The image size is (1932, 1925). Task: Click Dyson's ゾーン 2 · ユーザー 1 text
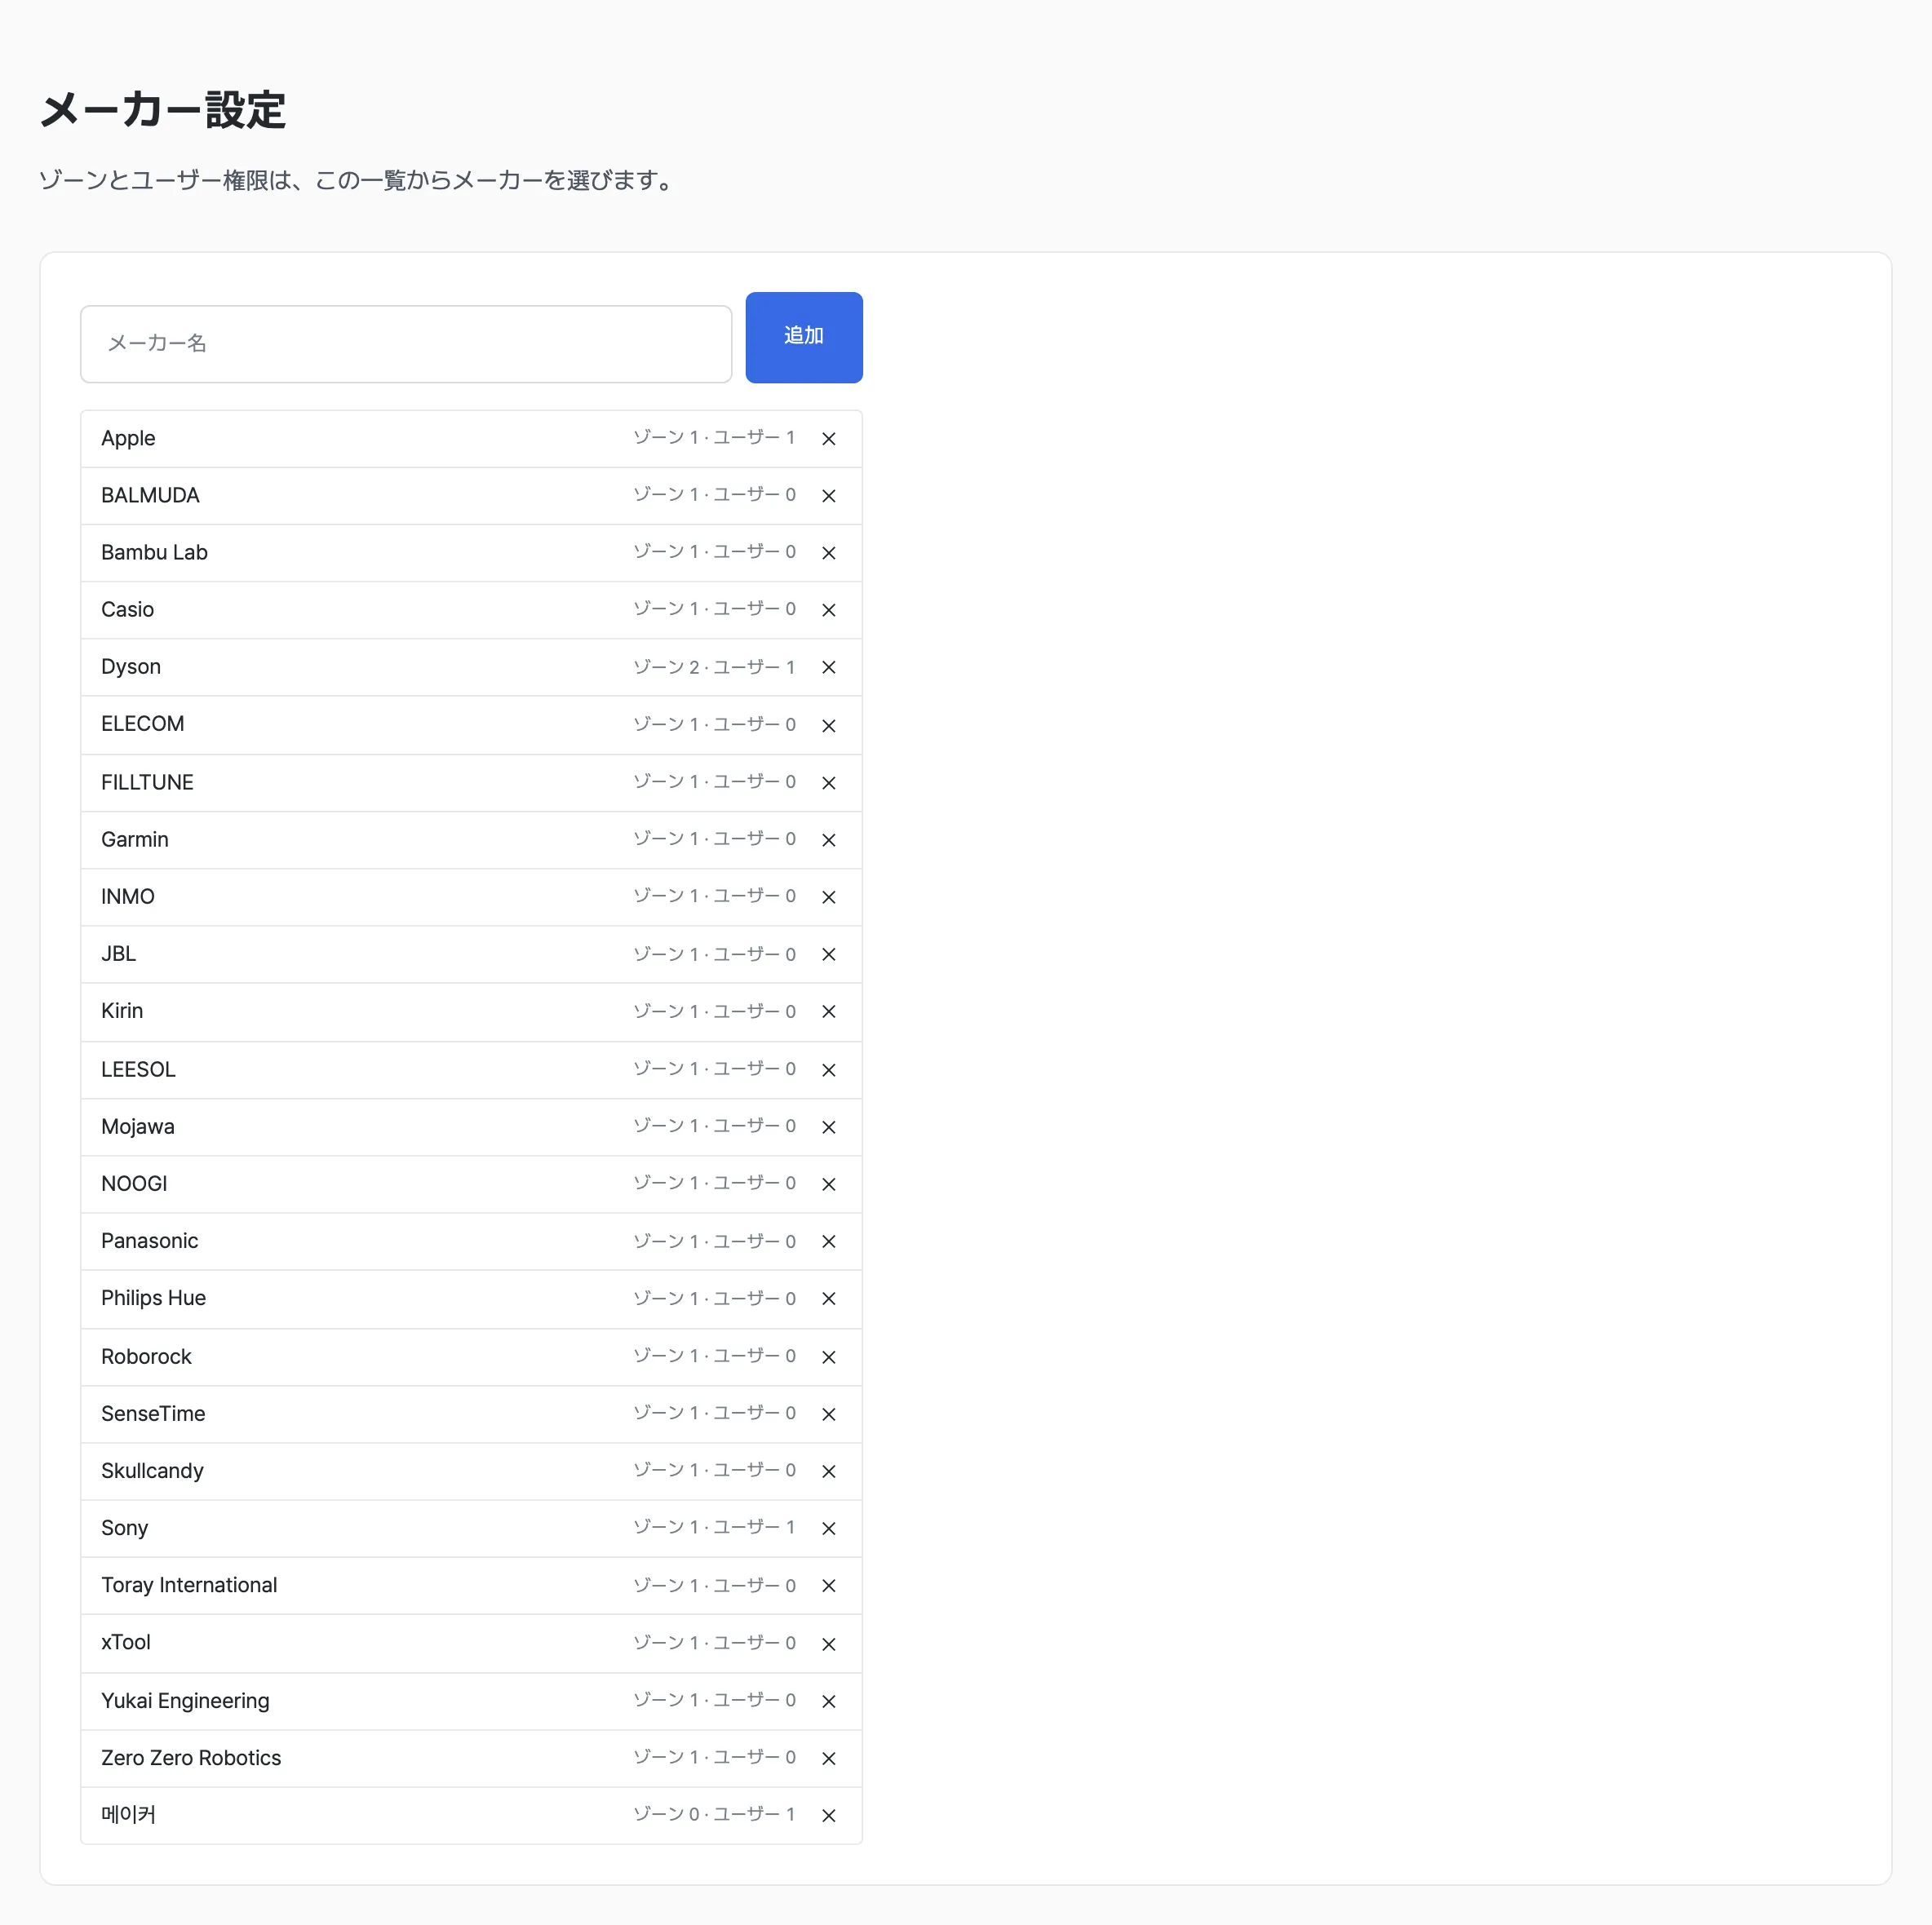(714, 667)
